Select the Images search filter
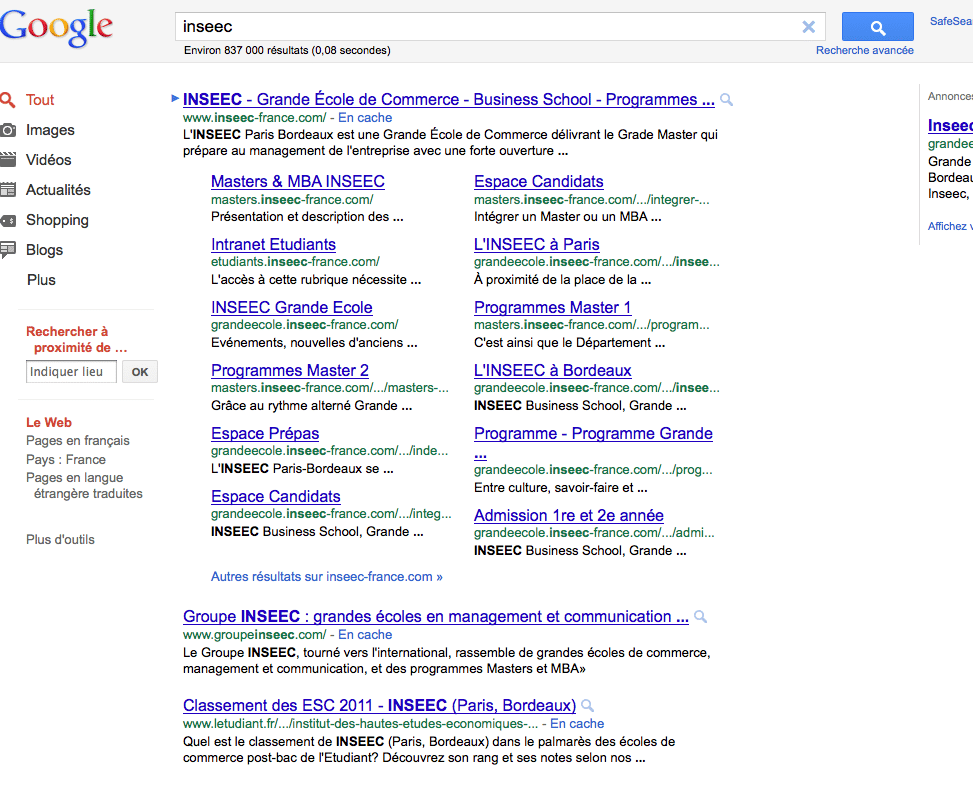This screenshot has width=973, height=786. [x=50, y=130]
